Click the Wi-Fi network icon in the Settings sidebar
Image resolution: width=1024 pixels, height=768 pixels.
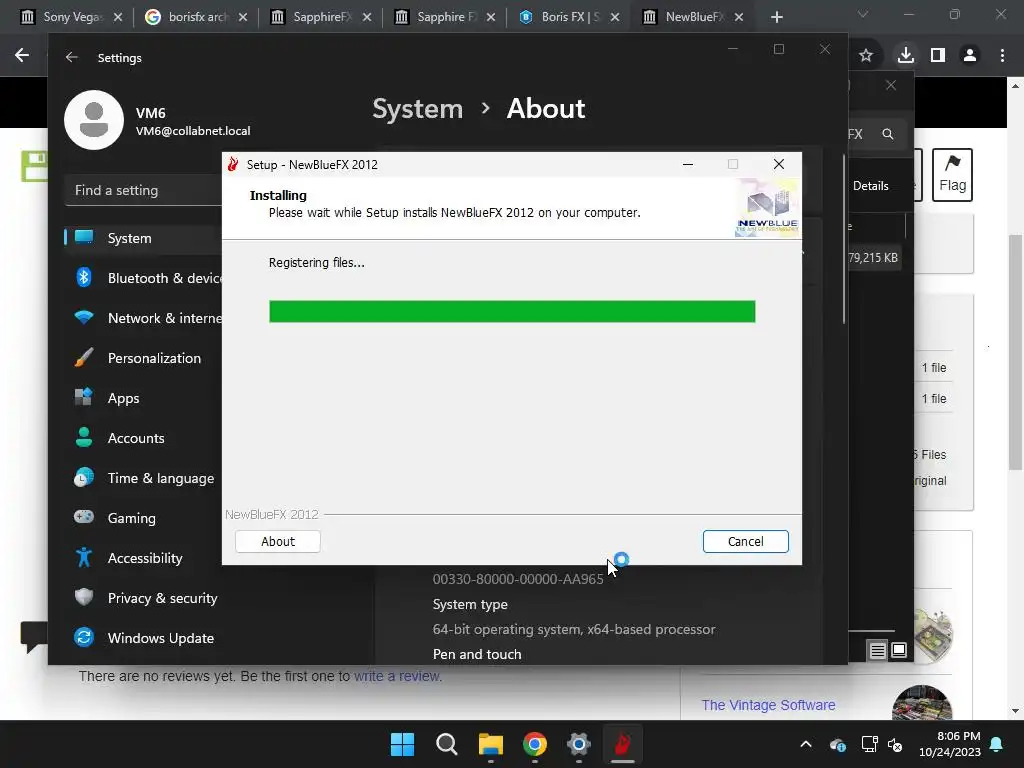pyautogui.click(x=84, y=317)
